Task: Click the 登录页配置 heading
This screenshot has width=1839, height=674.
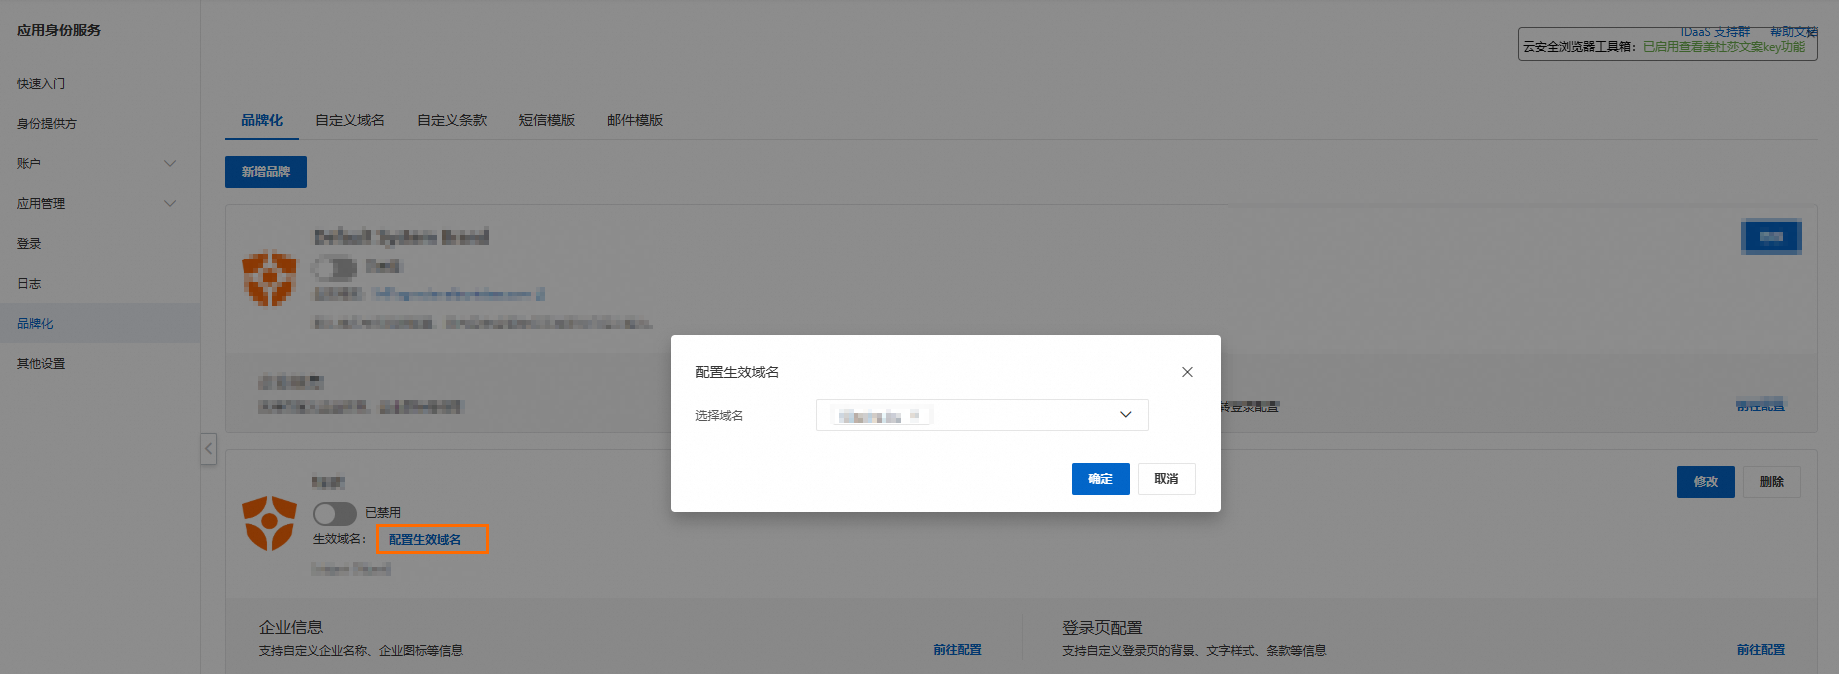Action: pos(1102,627)
